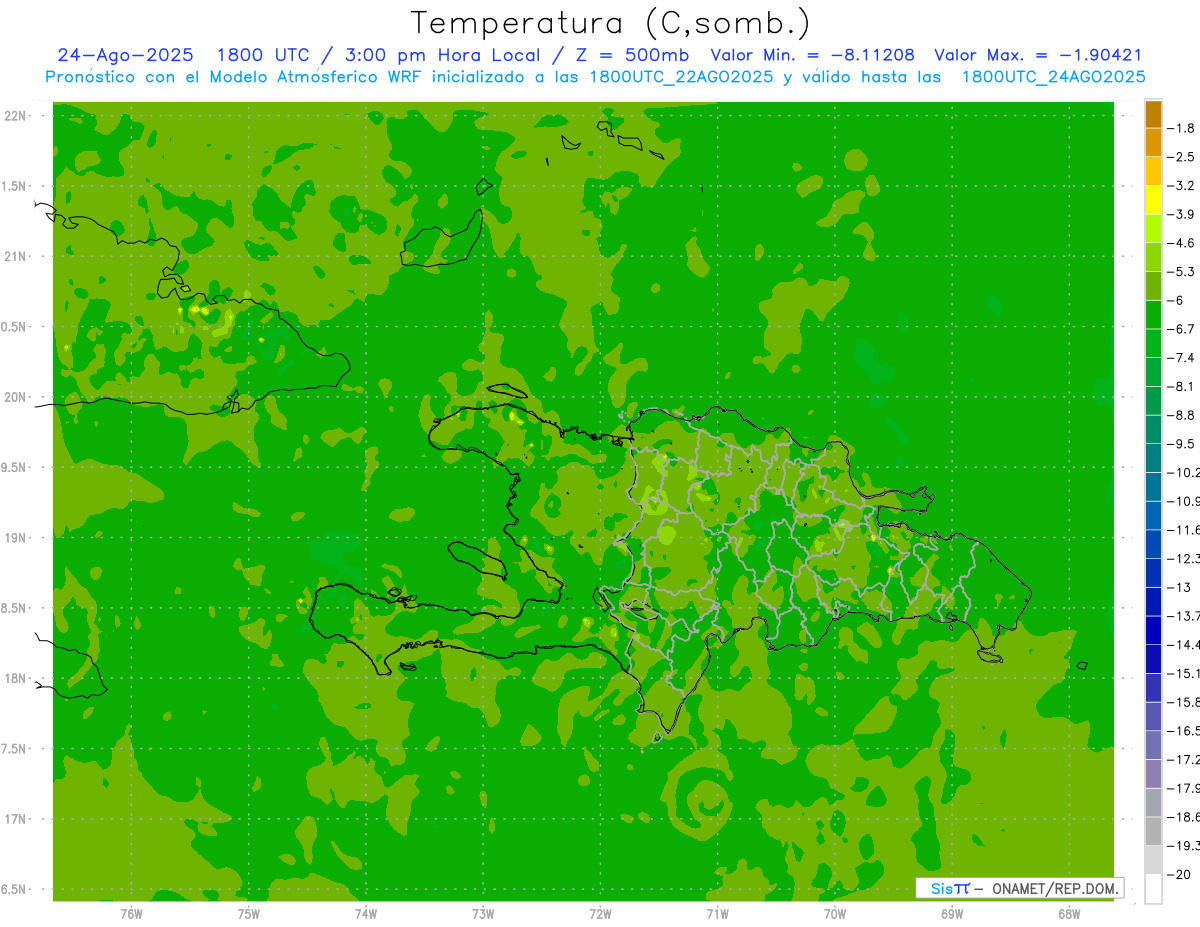The width and height of the screenshot is (1200, 927).
Task: Click the -2.5 colorbar label
Action: tap(1182, 157)
